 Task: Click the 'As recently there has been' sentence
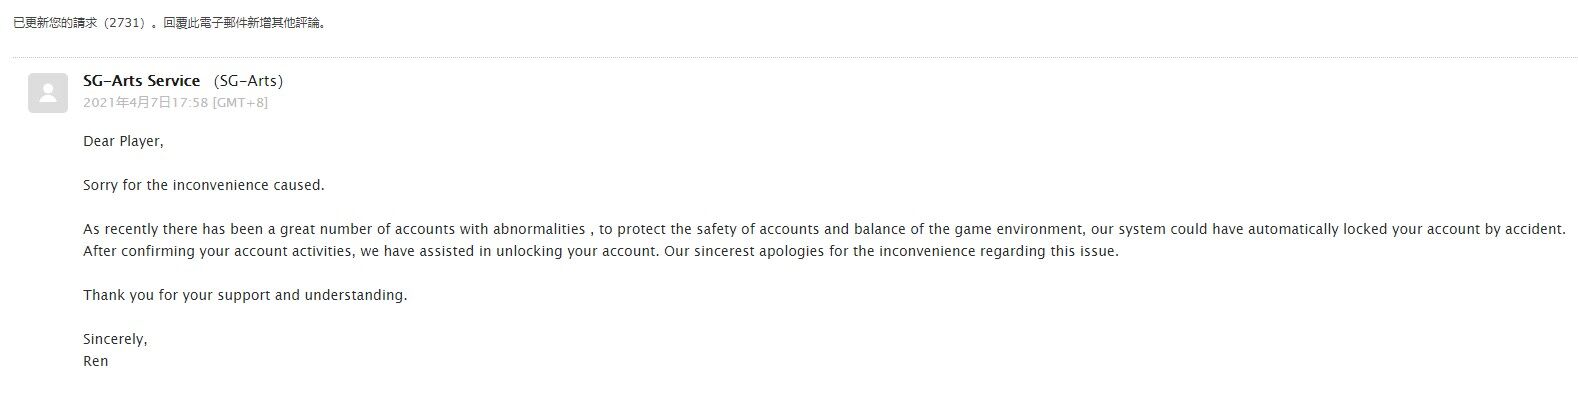[x=824, y=230]
